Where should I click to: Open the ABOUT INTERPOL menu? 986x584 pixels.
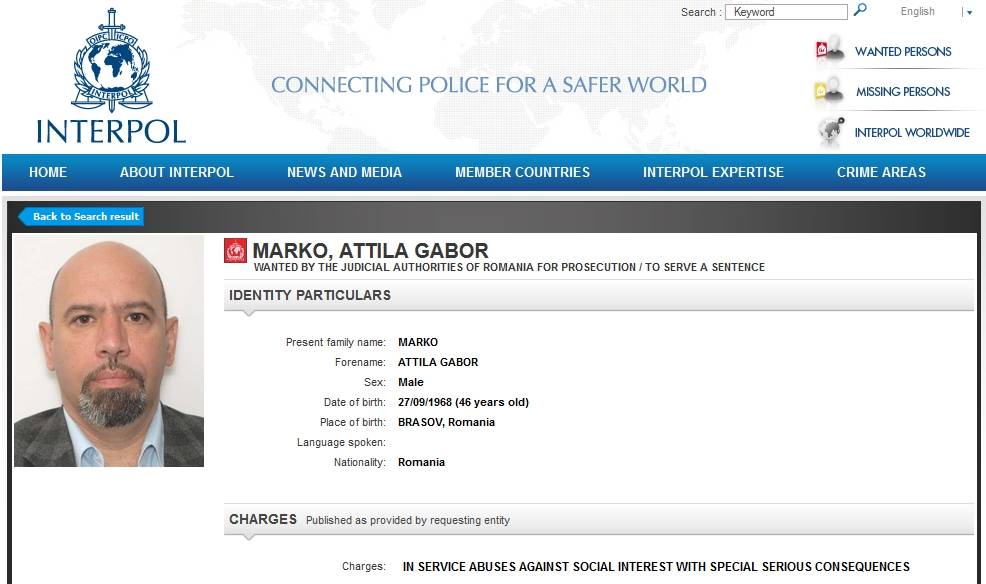coord(177,172)
